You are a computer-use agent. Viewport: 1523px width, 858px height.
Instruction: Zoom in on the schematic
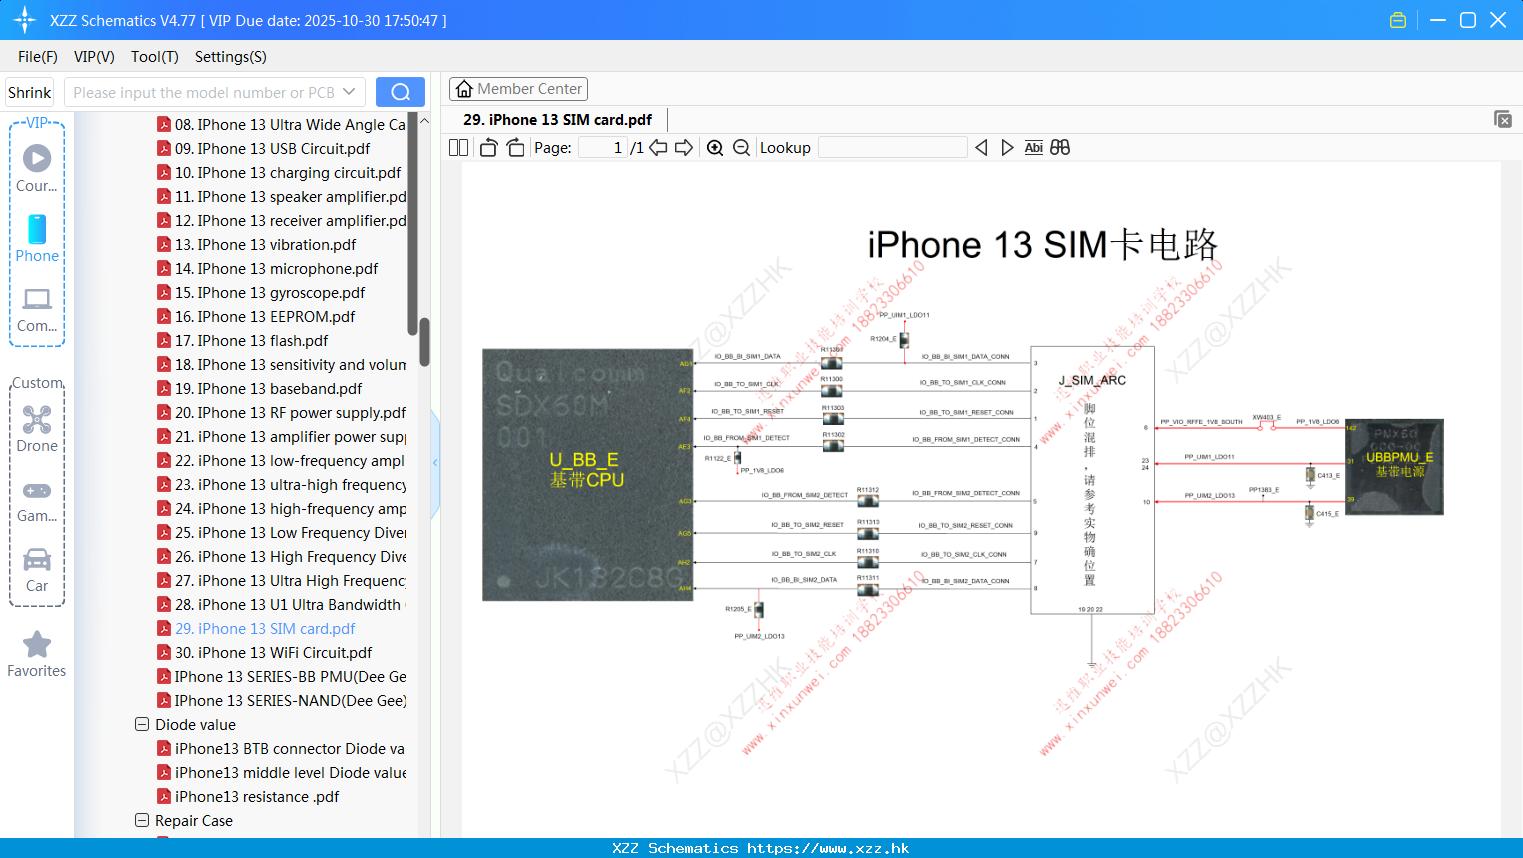(715, 148)
